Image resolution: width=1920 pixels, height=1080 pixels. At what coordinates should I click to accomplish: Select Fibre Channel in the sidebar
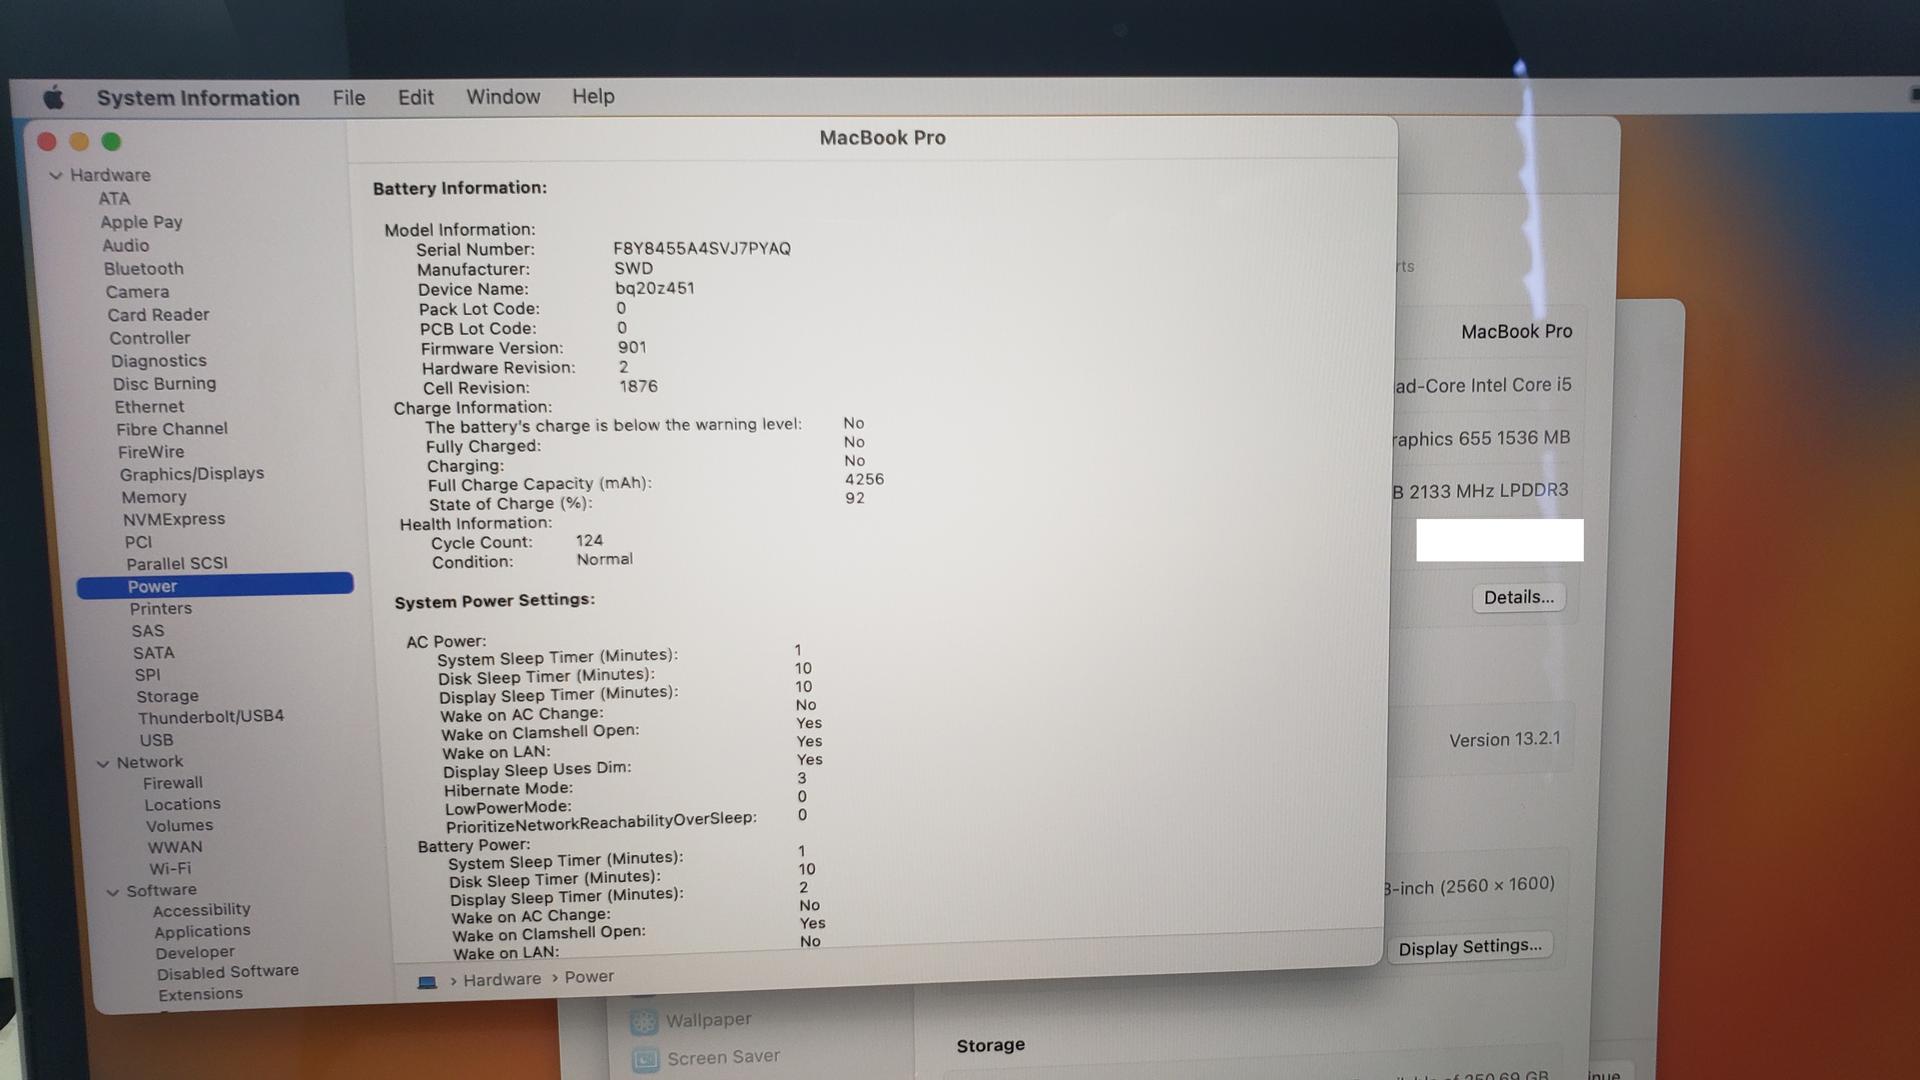tap(172, 429)
